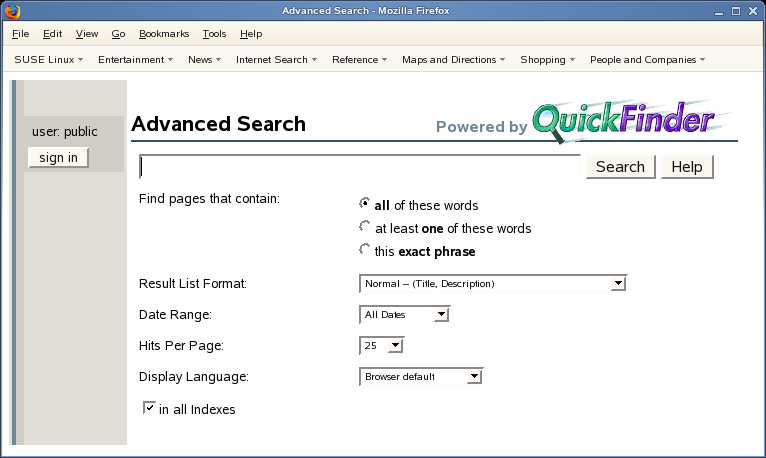
Task: Open the Result List Format dropdown
Action: 493,284
